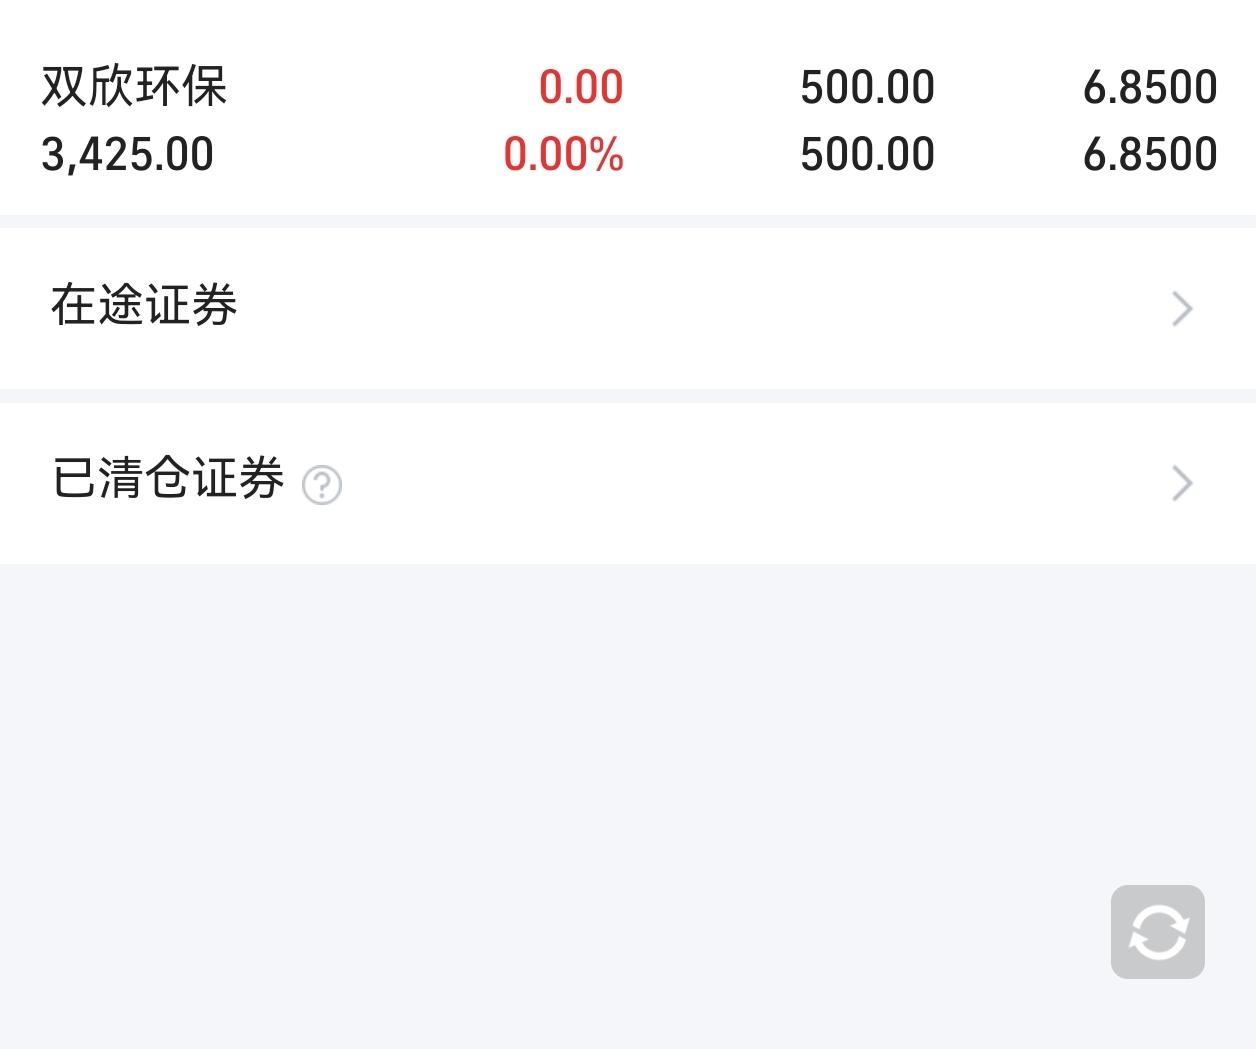
Task: Click the circular arrows inside refresh button
Action: [x=1157, y=932]
